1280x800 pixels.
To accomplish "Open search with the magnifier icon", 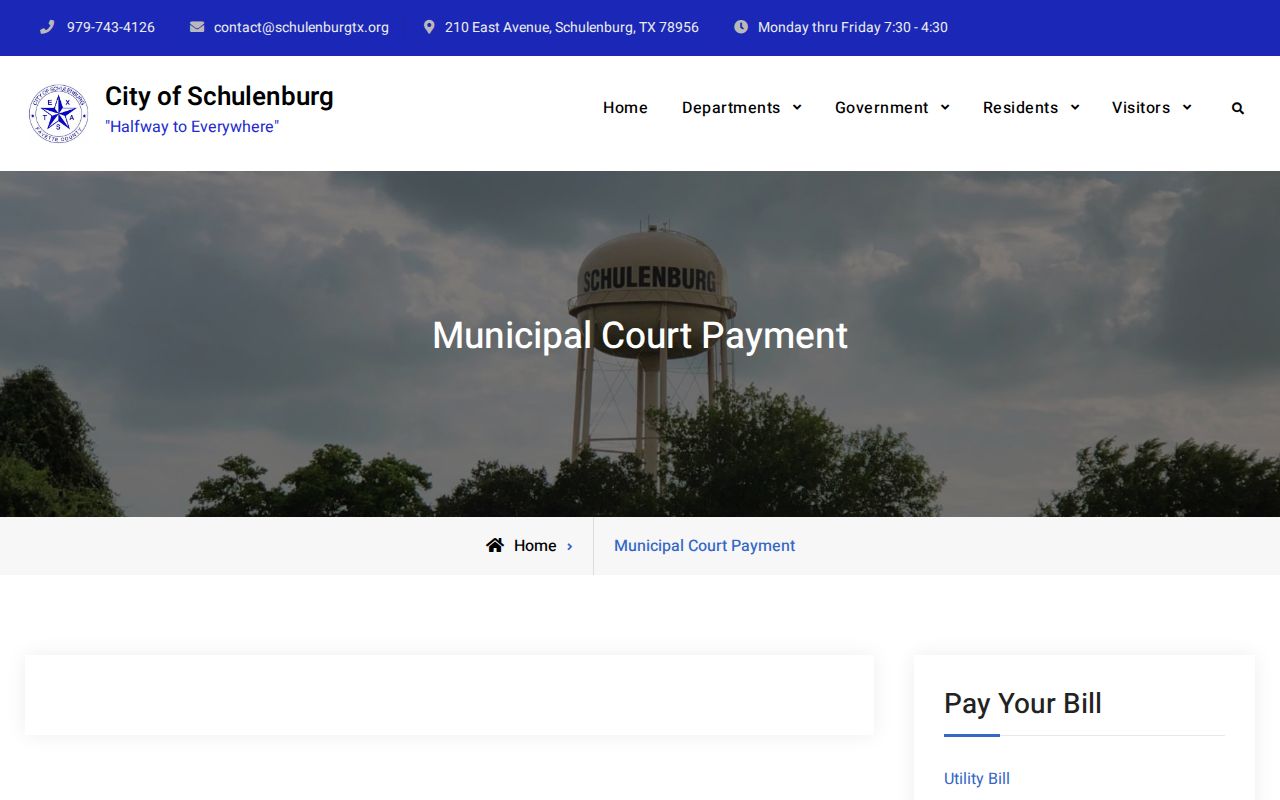I will click(x=1238, y=108).
